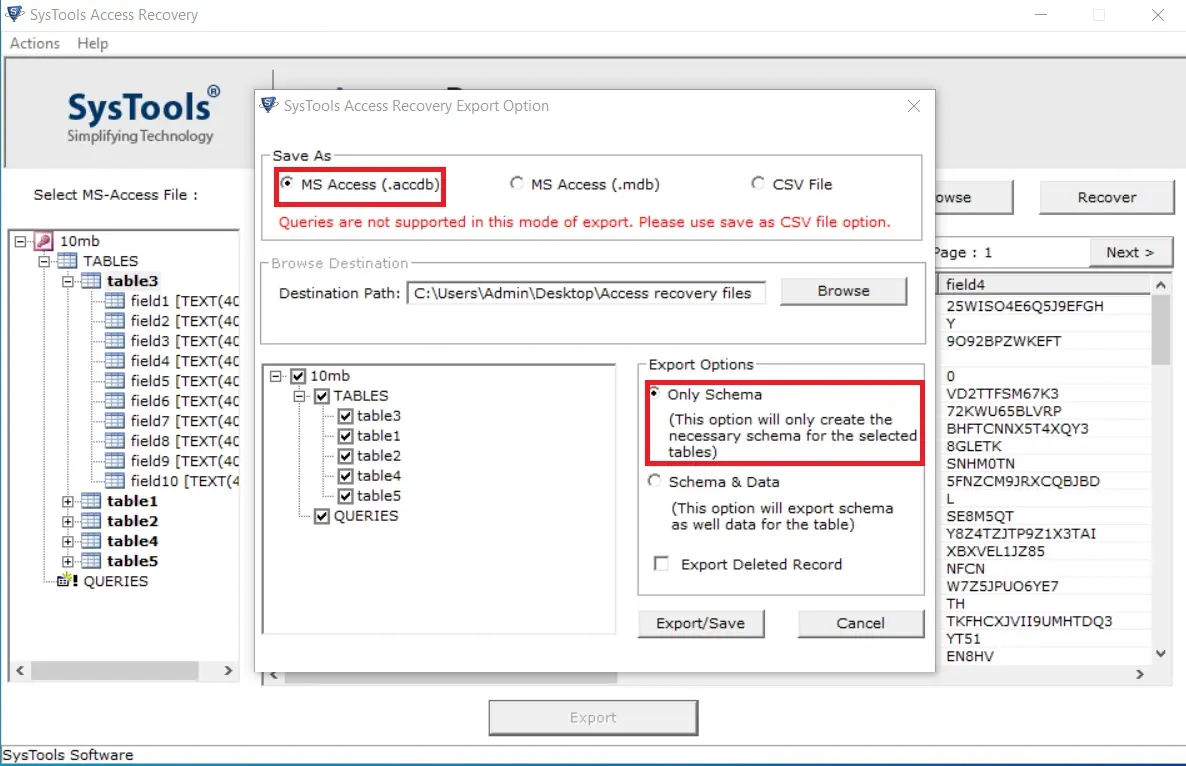1186x766 pixels.
Task: Click the field4 column icon in tree
Action: (114, 361)
